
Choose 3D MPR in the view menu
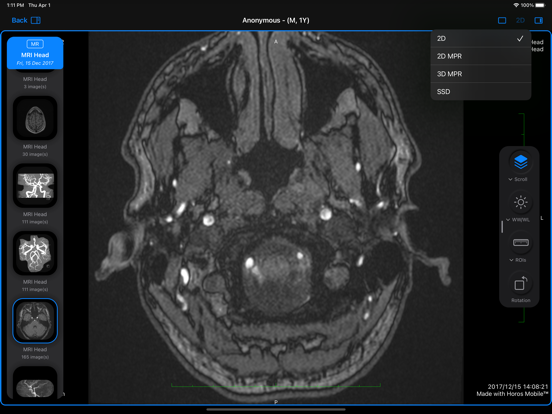pyautogui.click(x=481, y=74)
